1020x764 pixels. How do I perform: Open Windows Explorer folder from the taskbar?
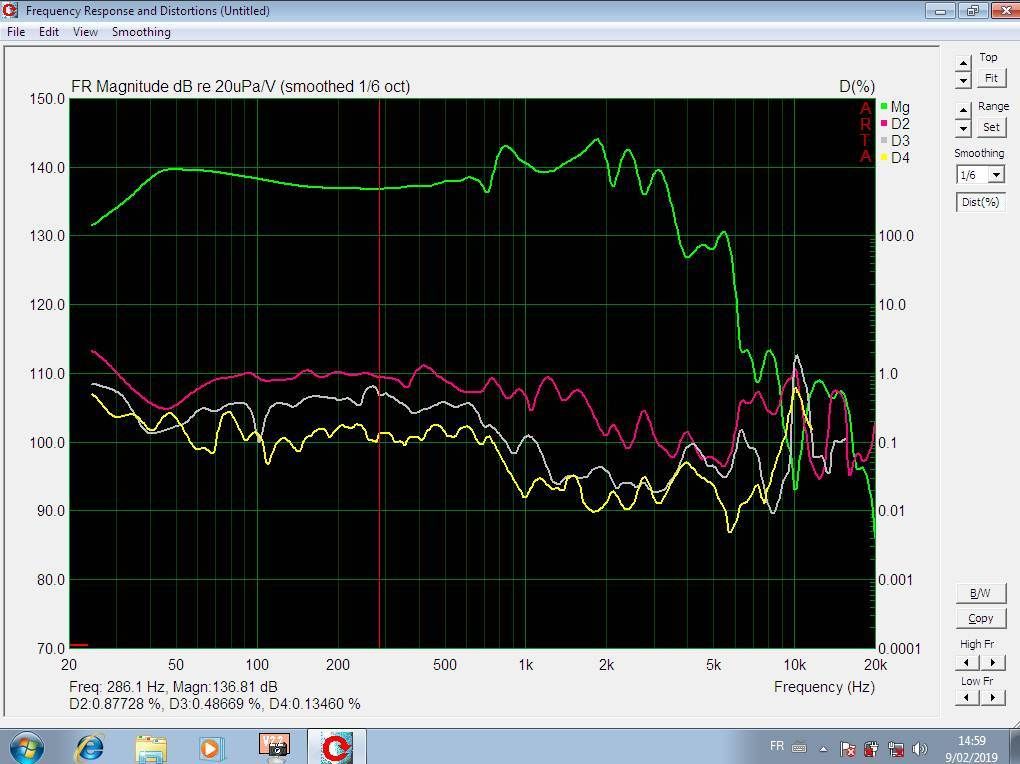tap(150, 748)
